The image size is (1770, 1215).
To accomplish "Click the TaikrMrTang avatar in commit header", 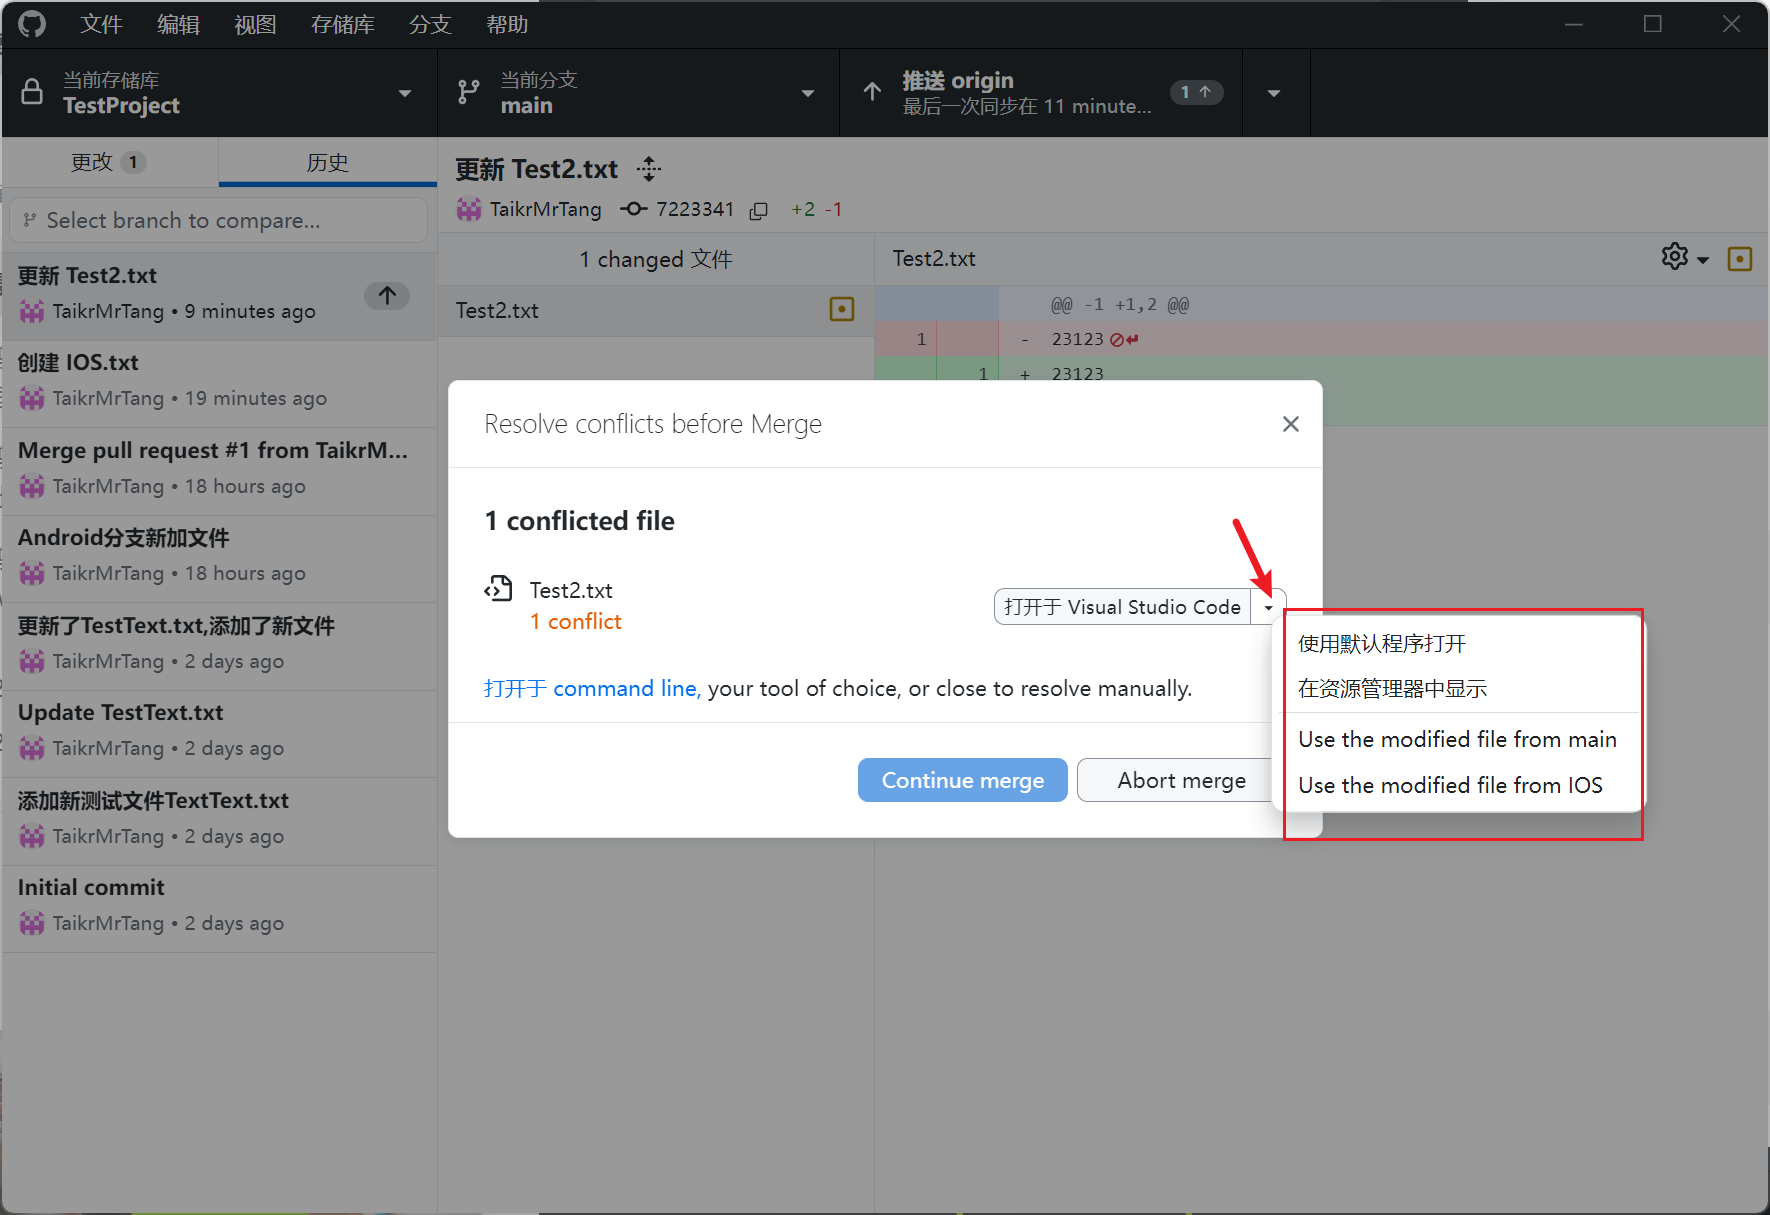I will tap(469, 209).
